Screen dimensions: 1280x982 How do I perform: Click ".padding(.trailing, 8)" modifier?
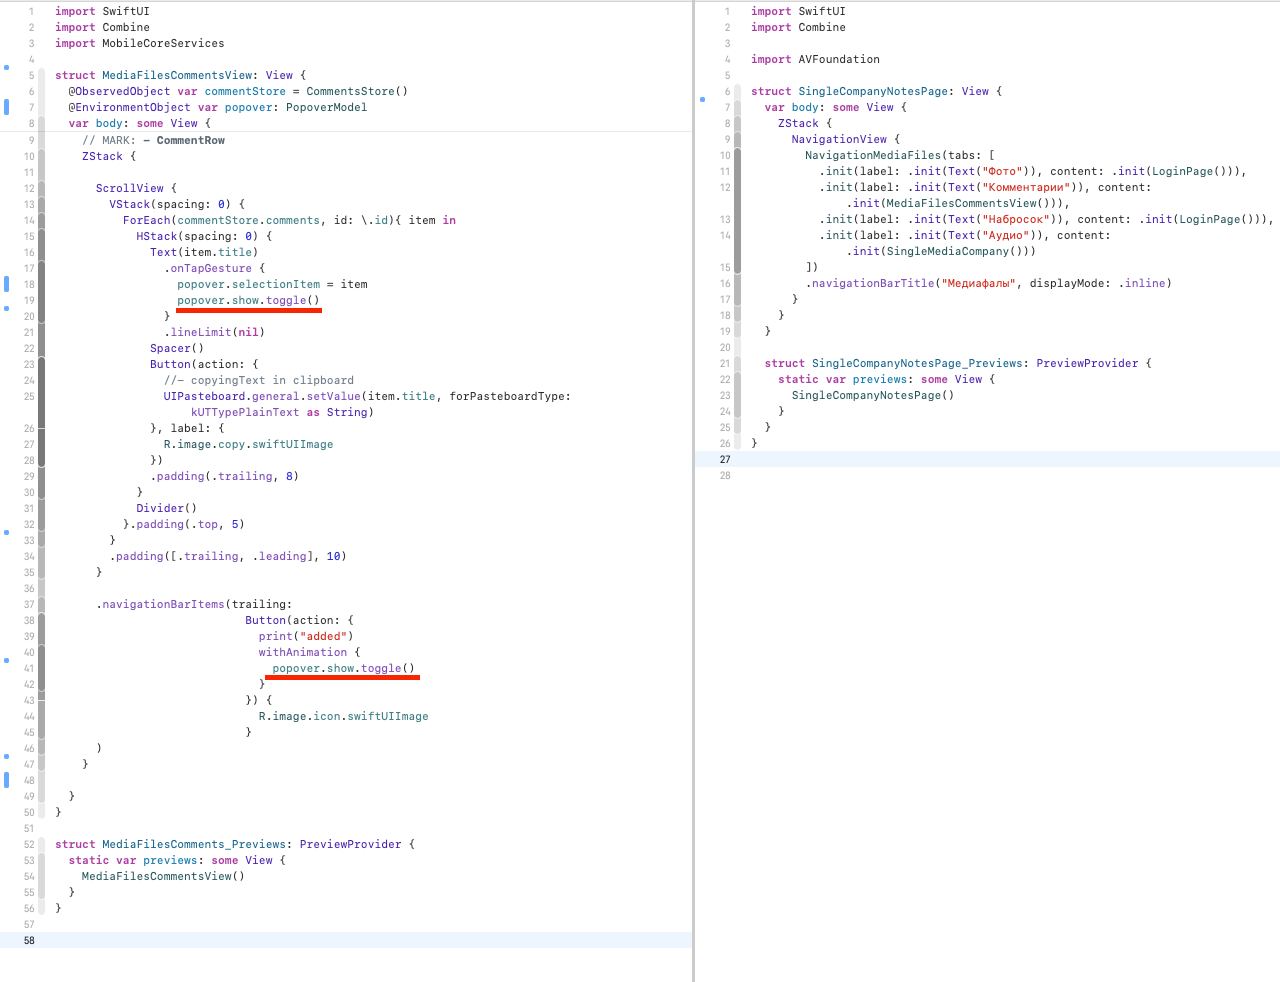[224, 476]
